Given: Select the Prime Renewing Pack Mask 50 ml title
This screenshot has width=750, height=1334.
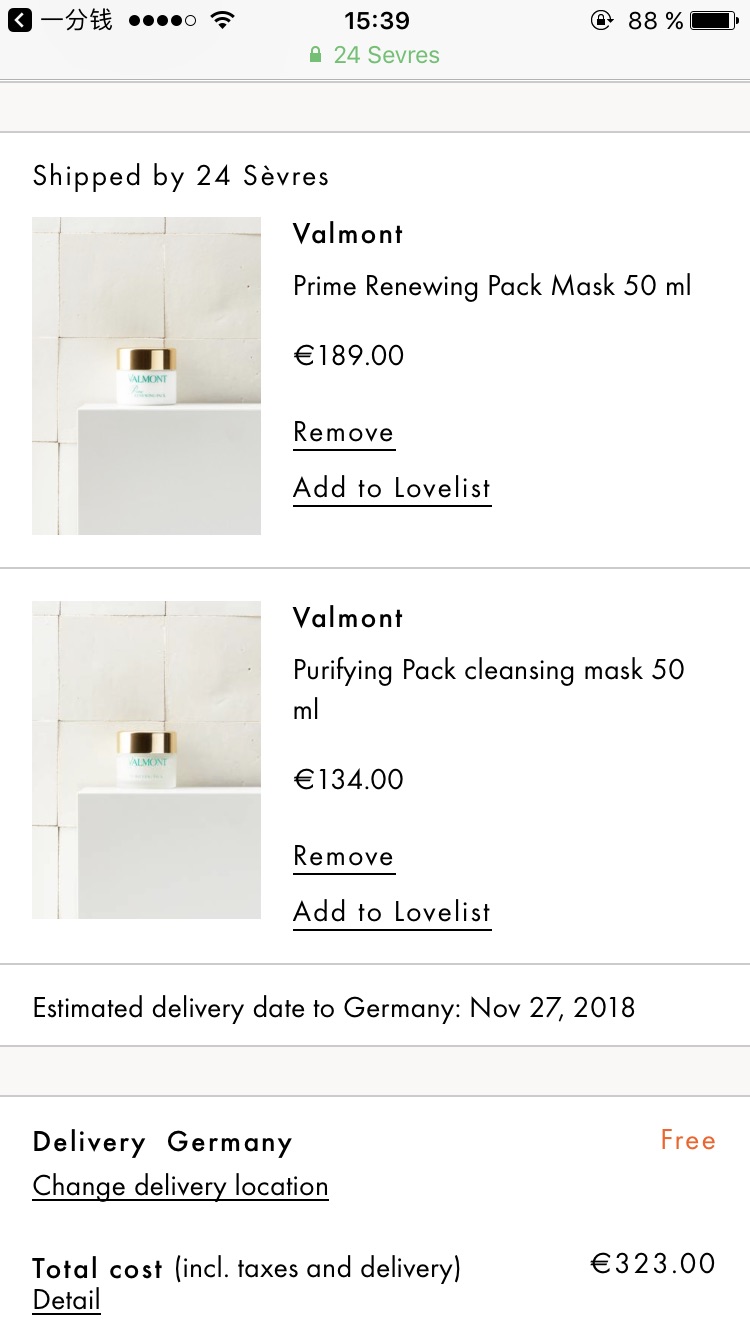Looking at the screenshot, I should click(x=492, y=287).
